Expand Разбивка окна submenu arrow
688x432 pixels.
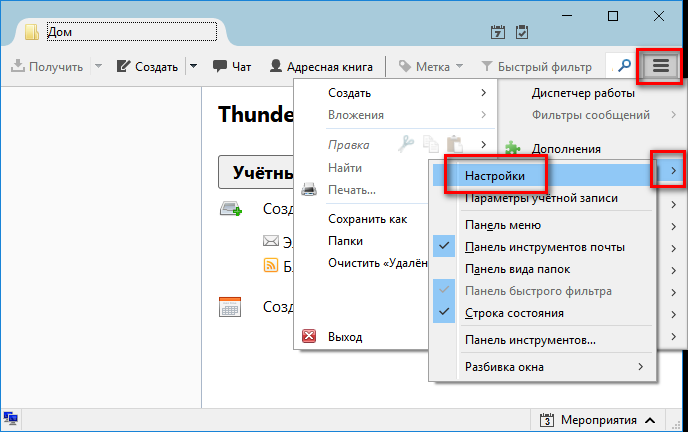(x=641, y=366)
